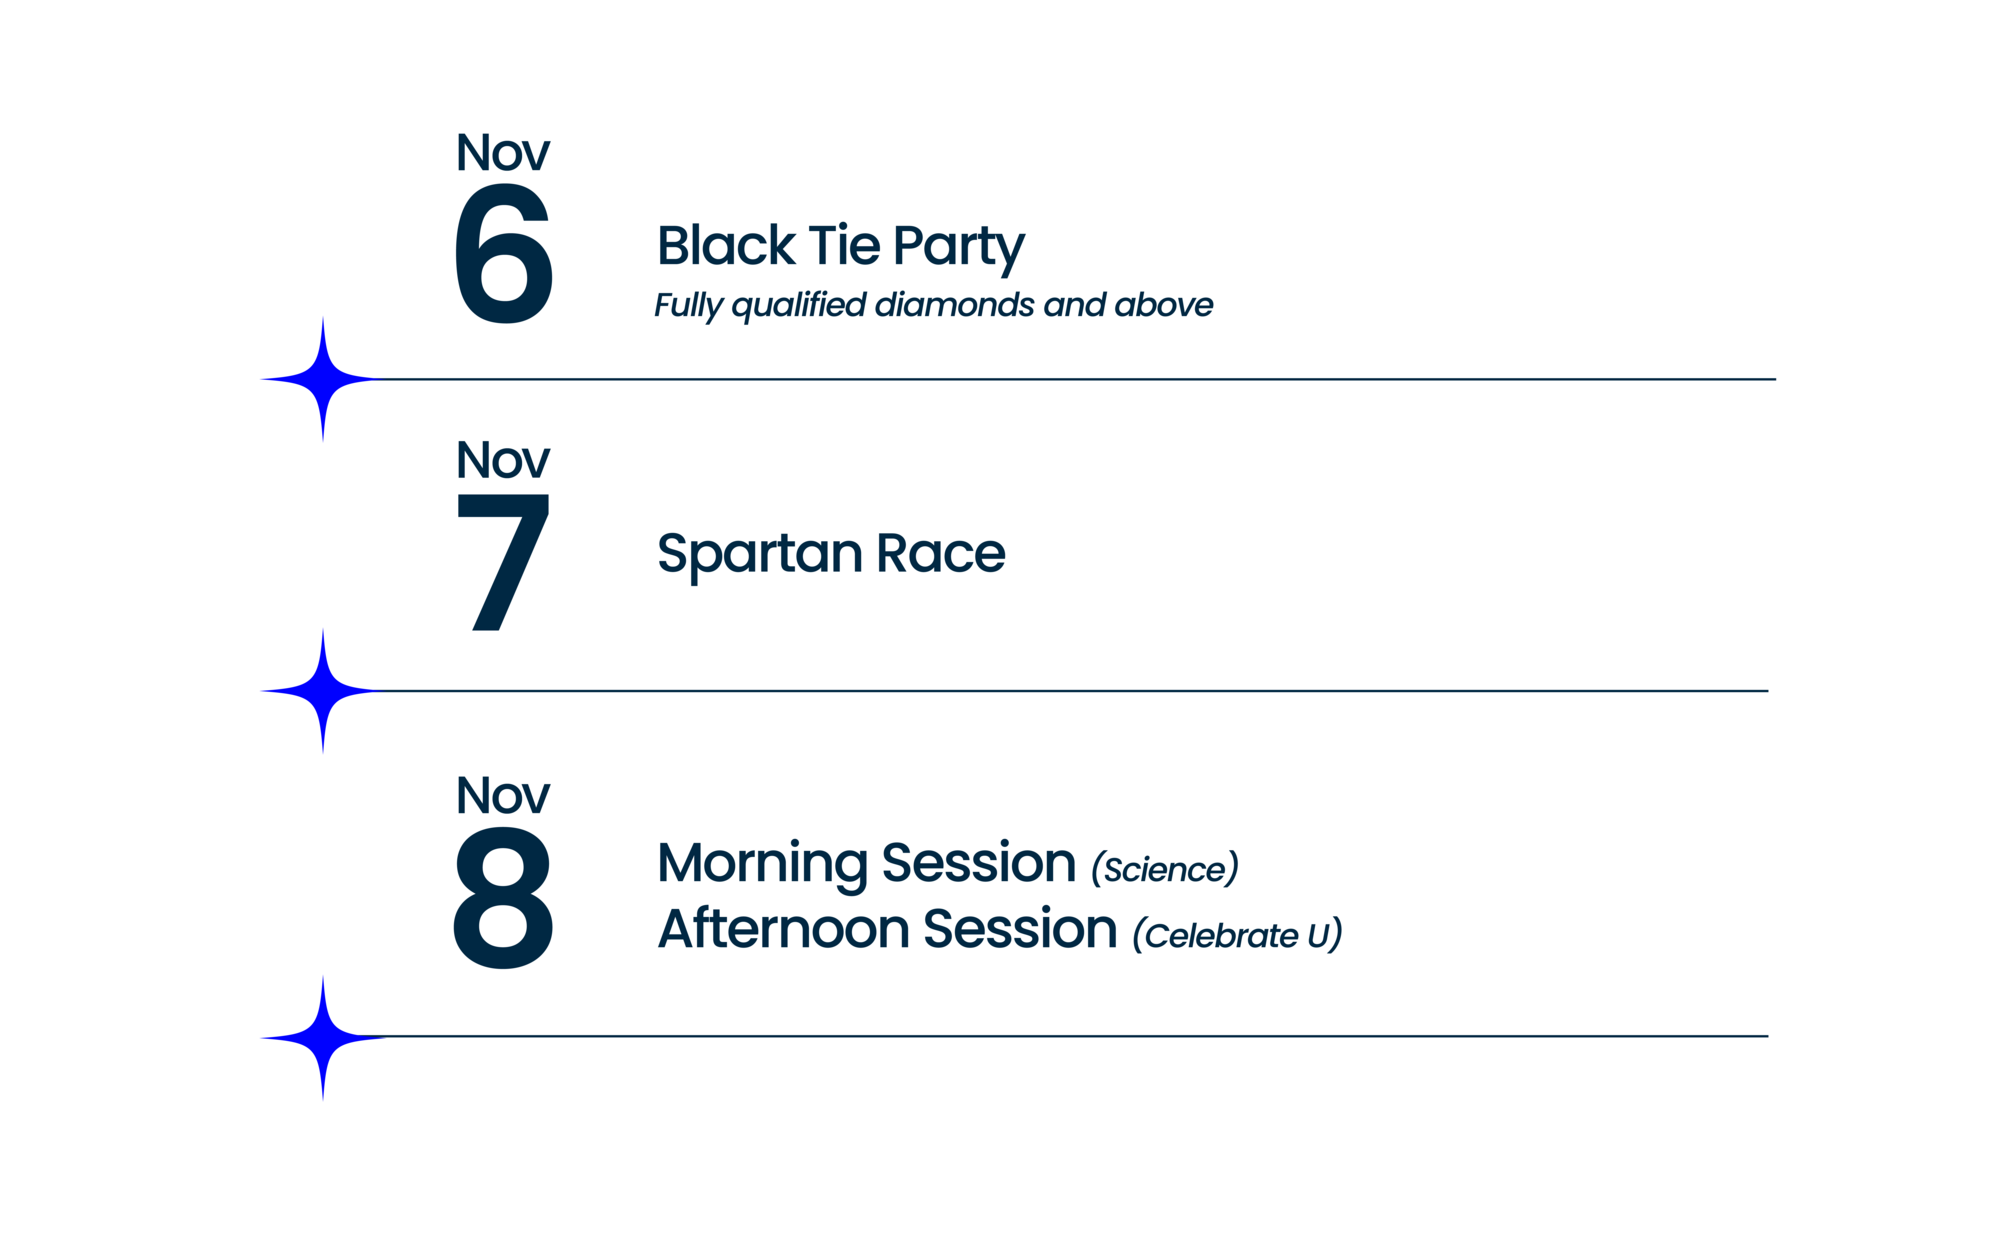Click the blue star below Nov 8

322,1038
